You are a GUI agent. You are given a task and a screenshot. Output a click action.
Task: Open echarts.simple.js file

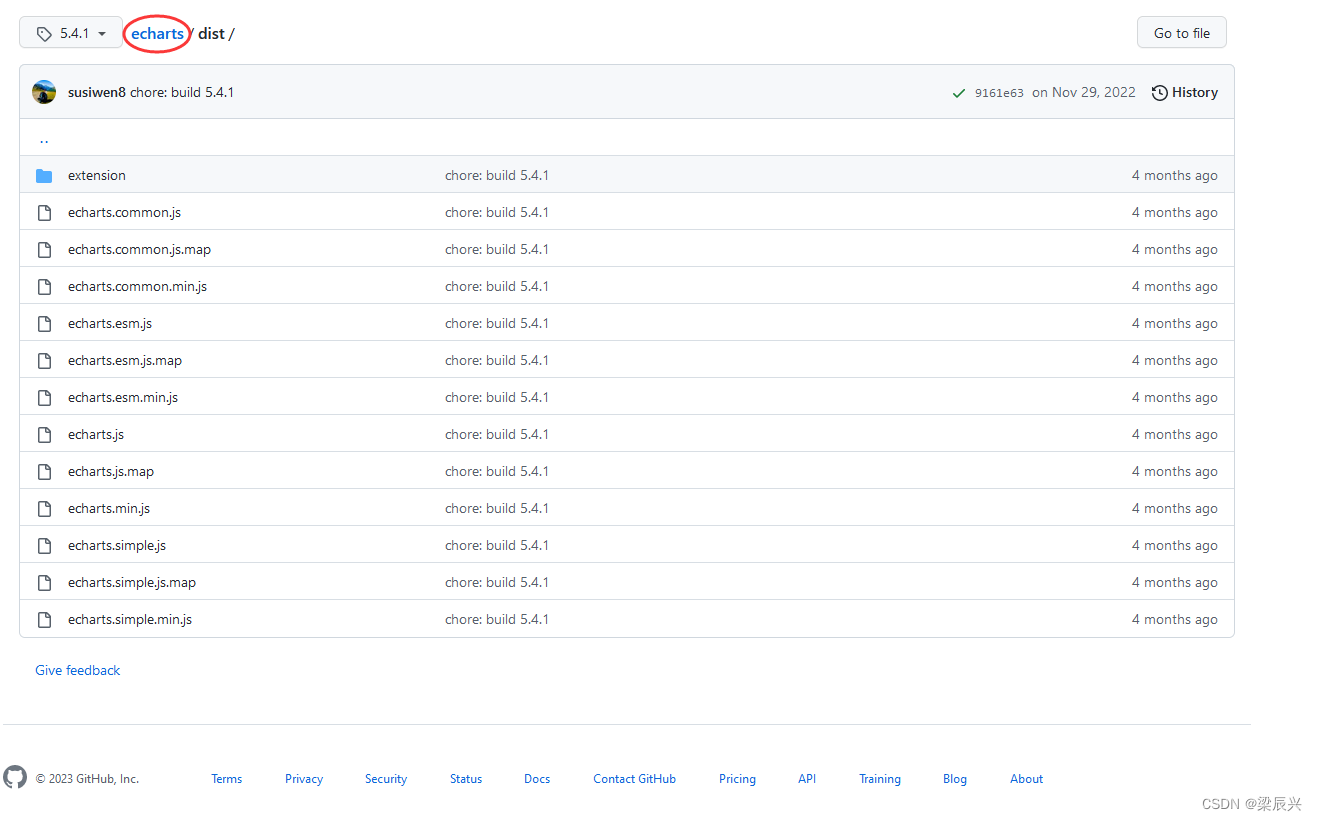(x=117, y=545)
